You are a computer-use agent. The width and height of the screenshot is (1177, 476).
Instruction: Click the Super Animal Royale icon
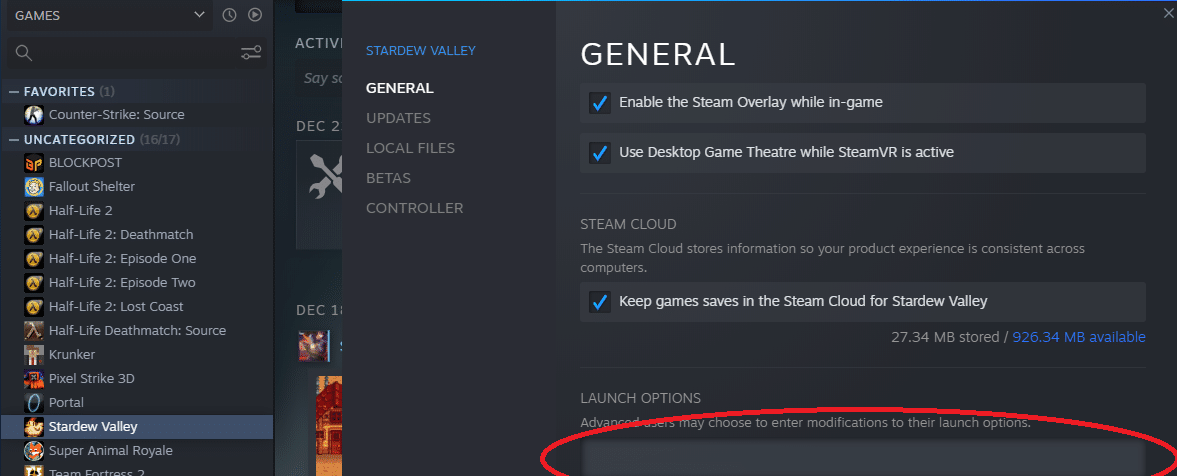[34, 451]
